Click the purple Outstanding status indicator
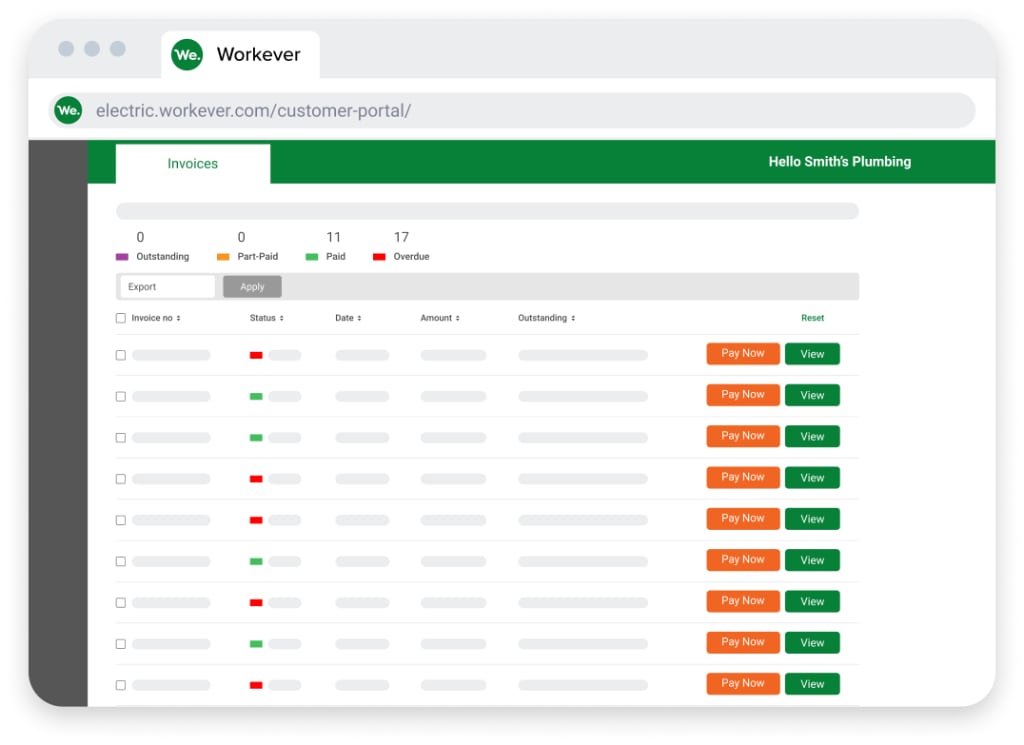 [x=122, y=257]
